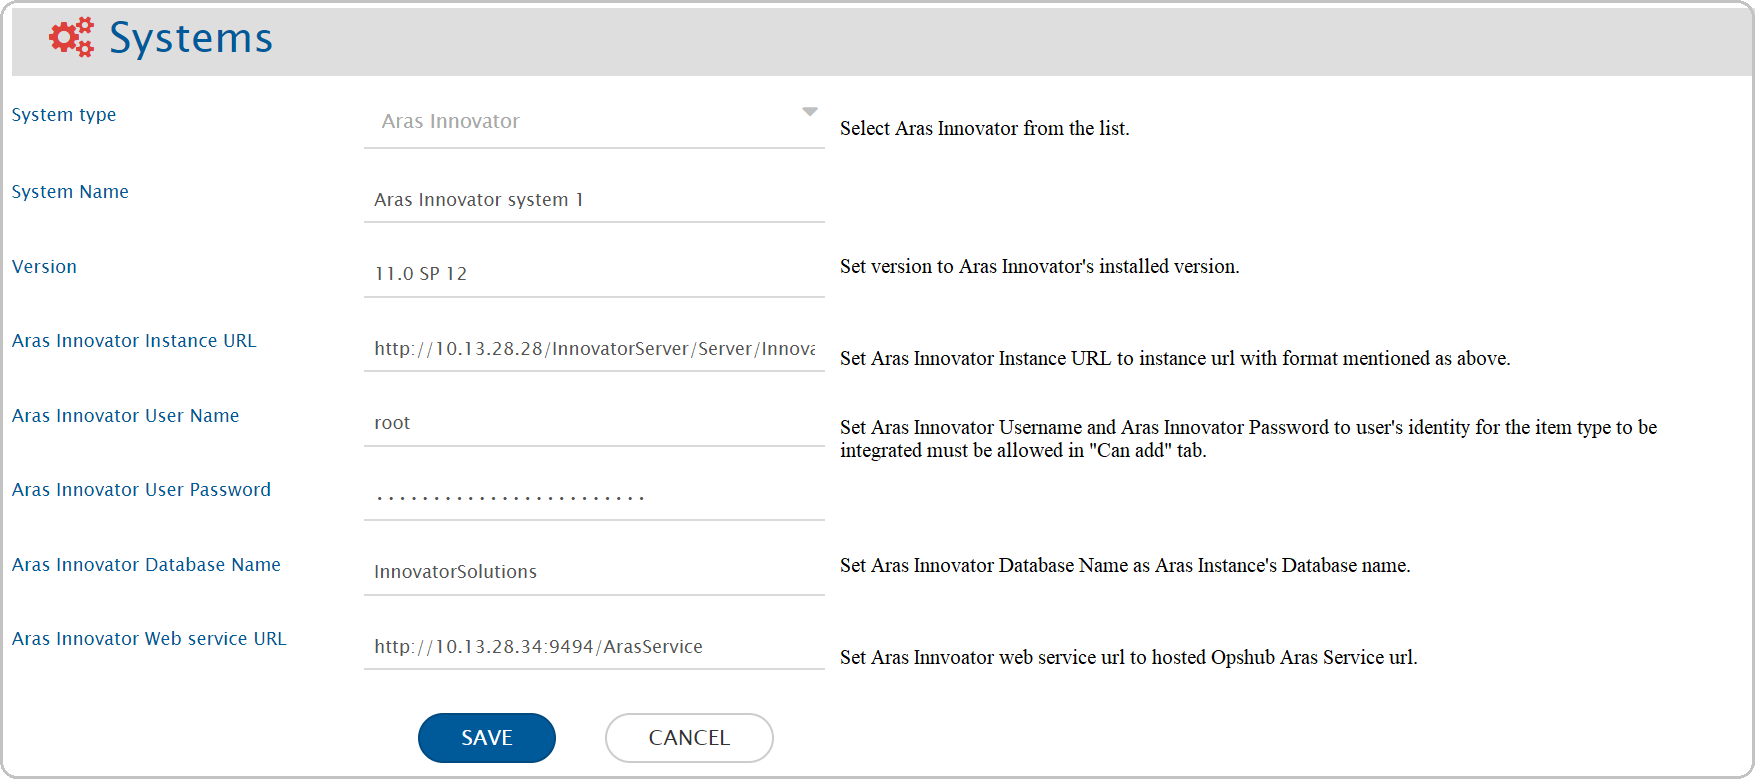This screenshot has width=1757, height=780.
Task: Click the red gears icon beside Systems
Action: click(x=71, y=38)
